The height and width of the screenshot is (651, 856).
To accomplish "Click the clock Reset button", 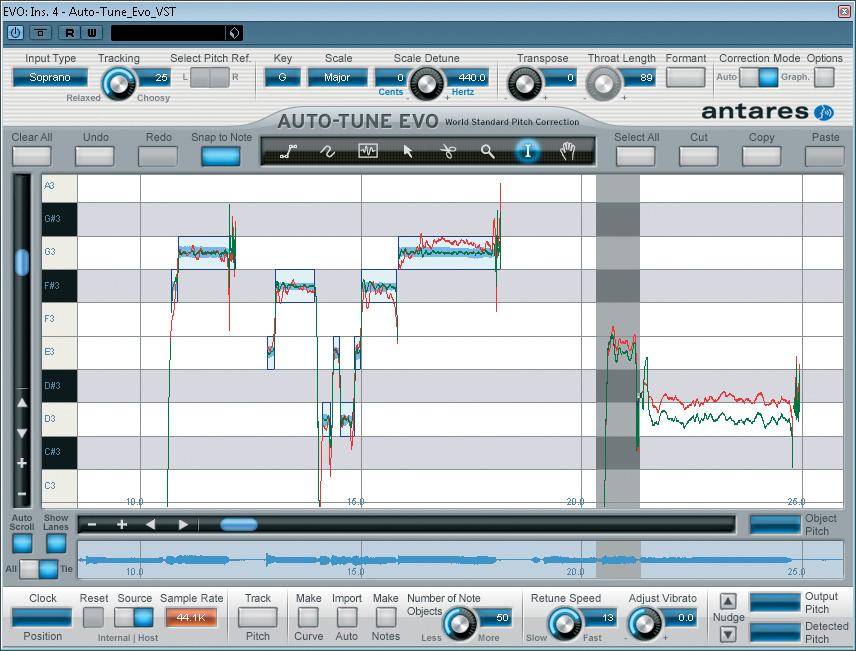I will point(93,618).
